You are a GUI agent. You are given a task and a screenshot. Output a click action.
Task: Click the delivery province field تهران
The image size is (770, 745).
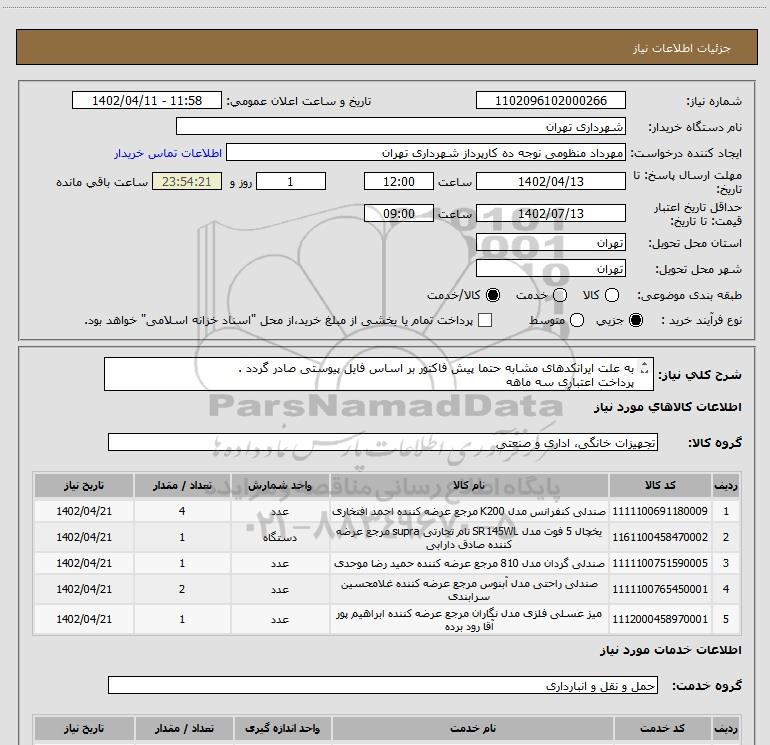coord(550,242)
